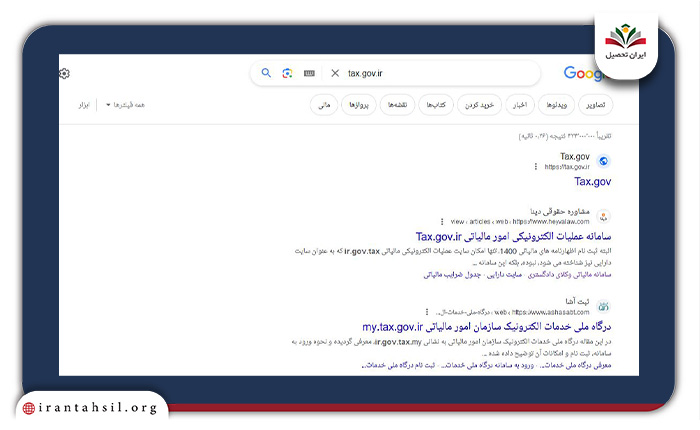Select the مالی (Finance) filter

(324, 105)
